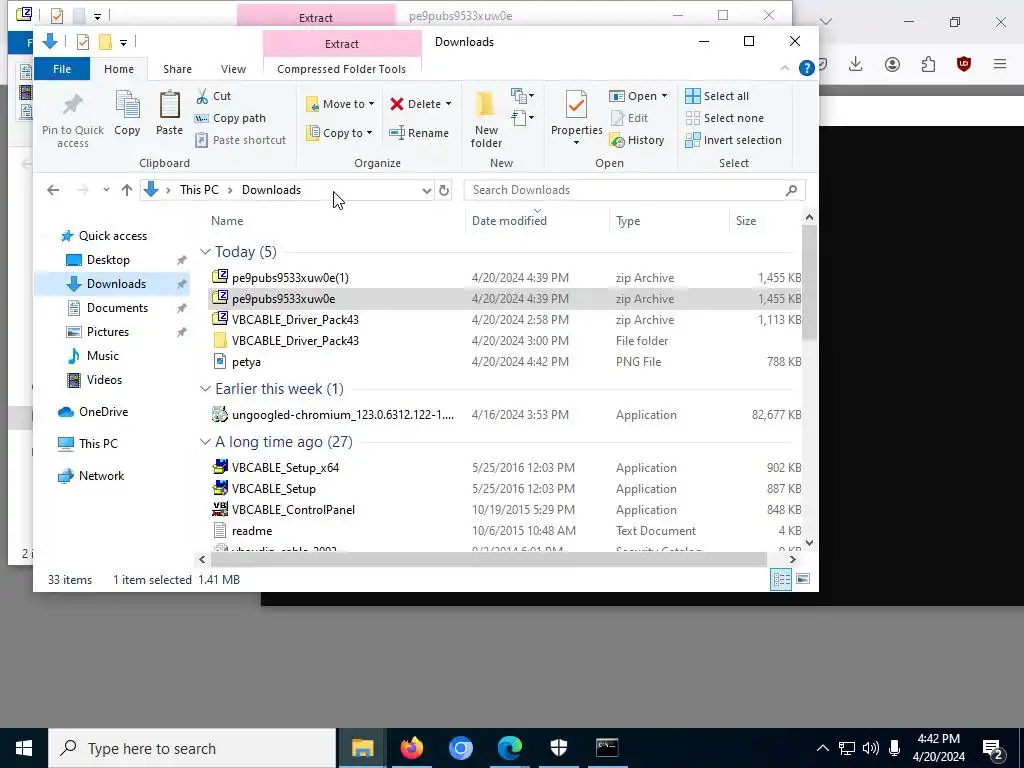Select the VBCABLE_ControlPanel application

[503, 510]
